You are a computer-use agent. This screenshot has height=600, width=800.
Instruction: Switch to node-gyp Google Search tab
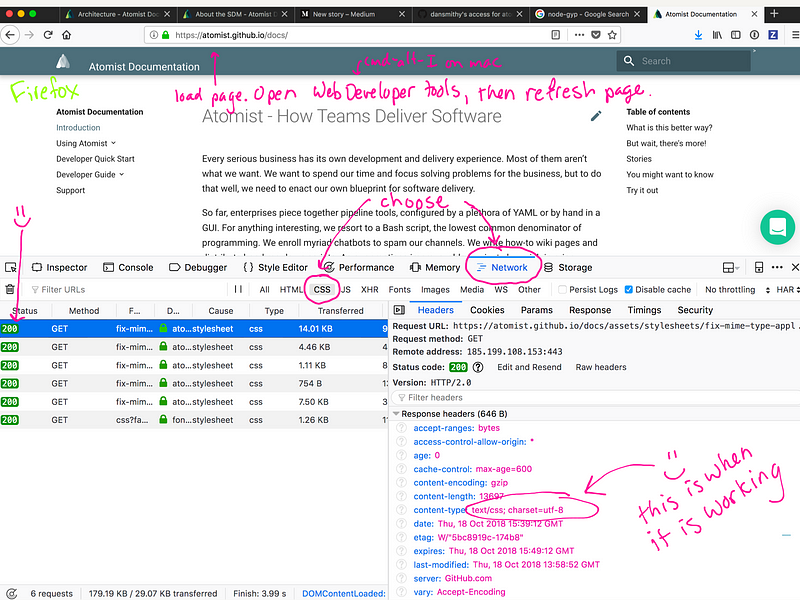[x=587, y=14]
